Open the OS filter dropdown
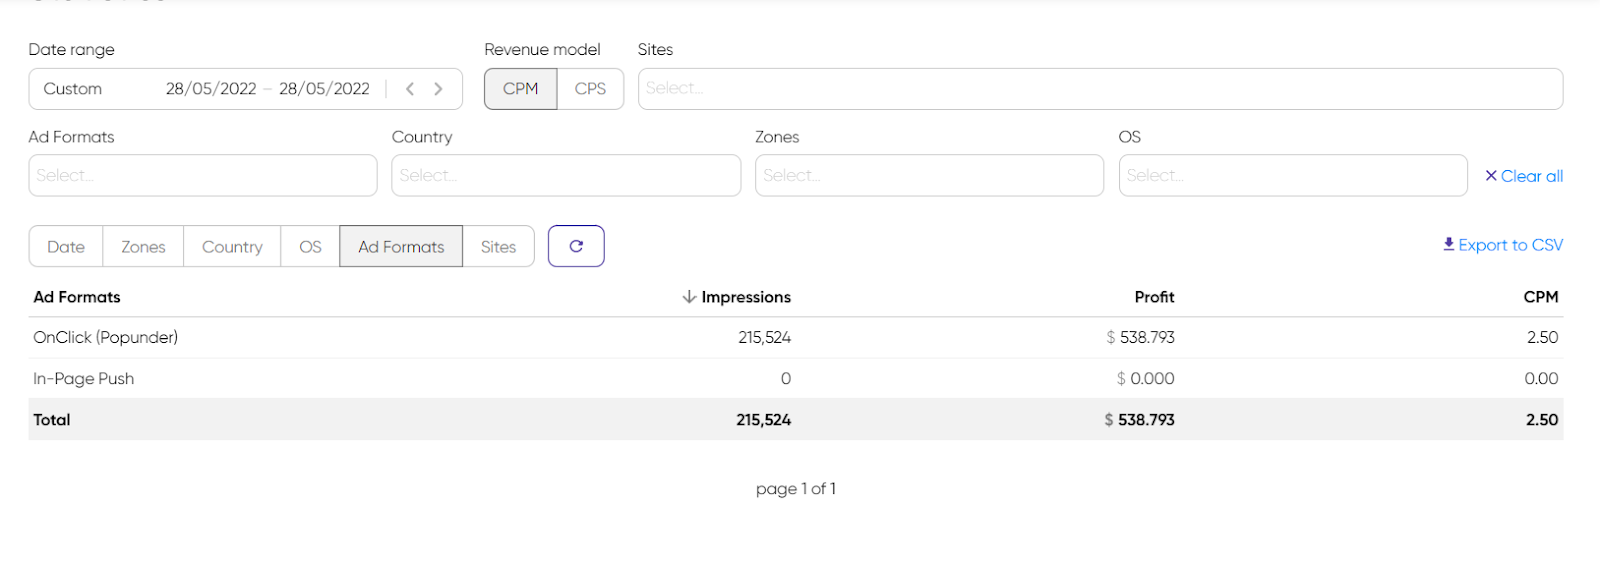 [1292, 176]
